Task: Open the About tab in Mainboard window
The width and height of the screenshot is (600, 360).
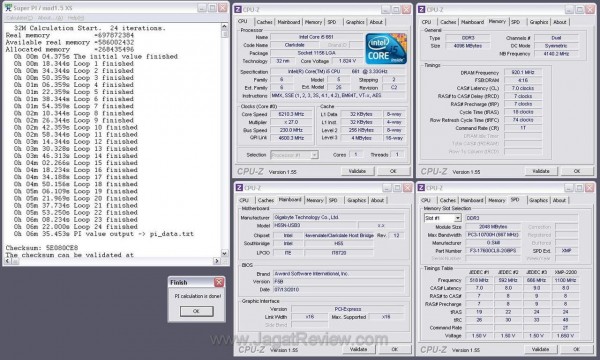Action: pos(377,200)
